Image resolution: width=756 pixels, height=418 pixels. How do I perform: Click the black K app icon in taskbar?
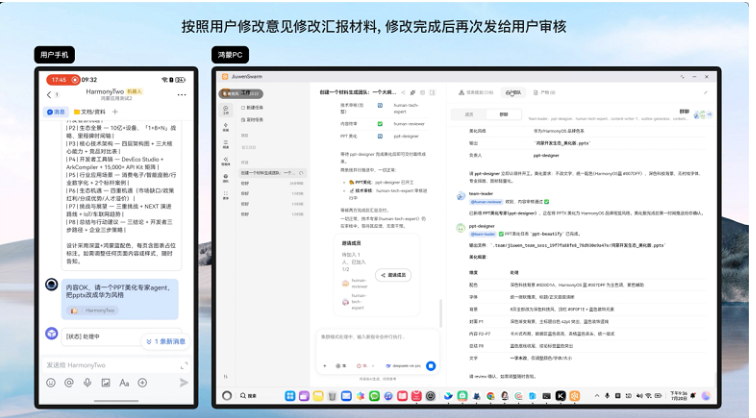tap(560, 396)
